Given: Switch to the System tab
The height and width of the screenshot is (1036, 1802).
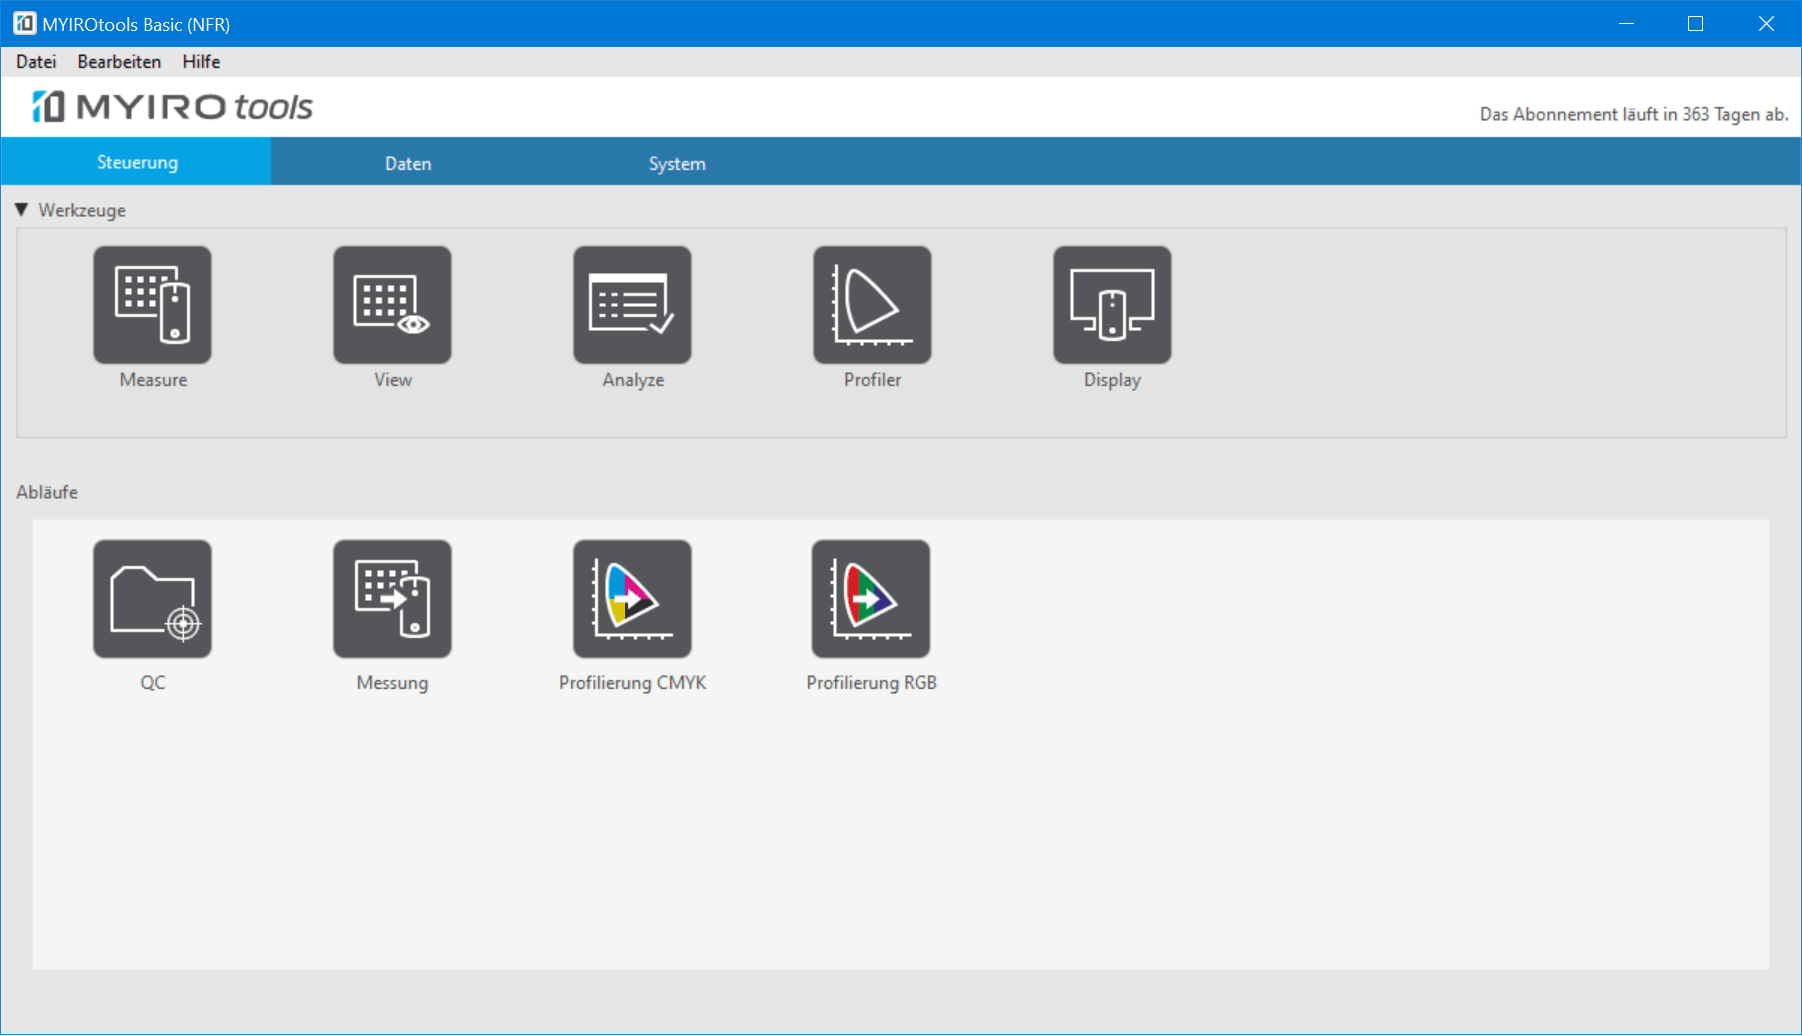Looking at the screenshot, I should click(x=677, y=163).
